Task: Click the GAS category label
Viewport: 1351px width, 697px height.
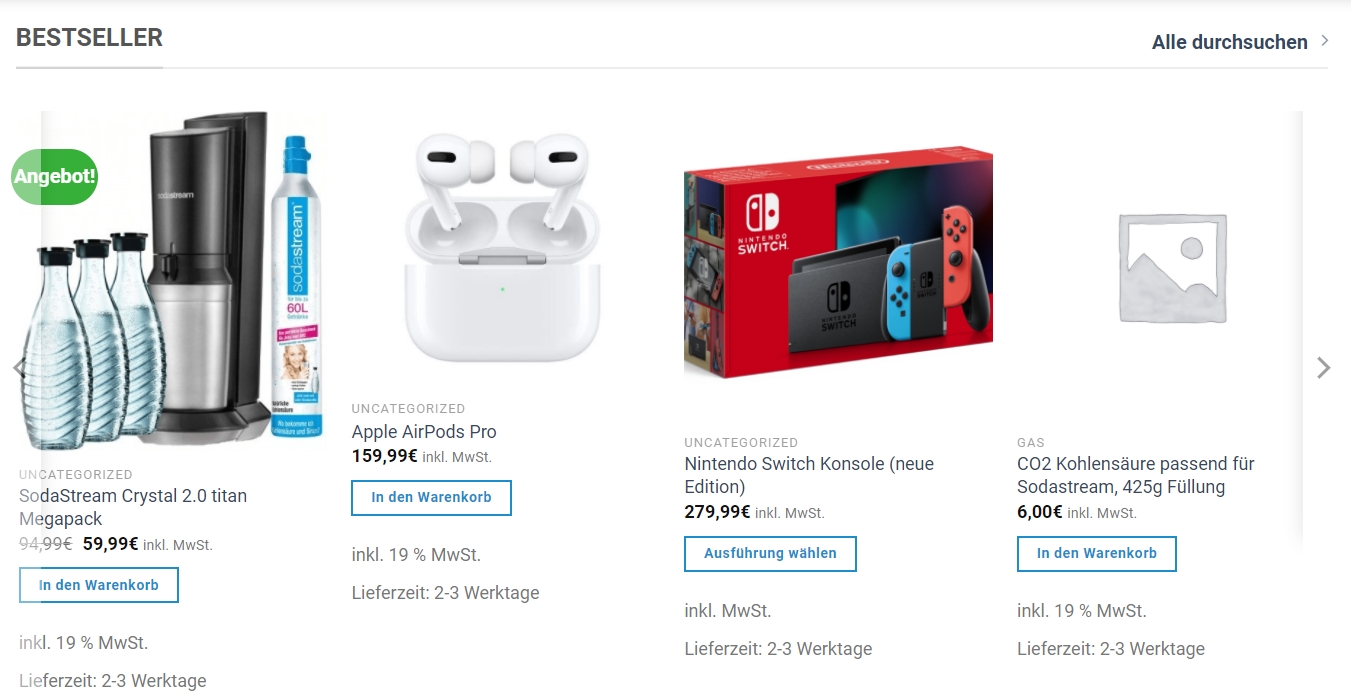Action: point(1031,442)
